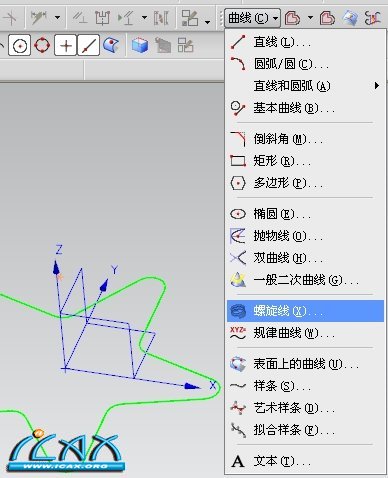Click the 艺术样条(D) studio spline icon
Image resolution: width=388 pixels, height=478 pixels.
click(238, 408)
